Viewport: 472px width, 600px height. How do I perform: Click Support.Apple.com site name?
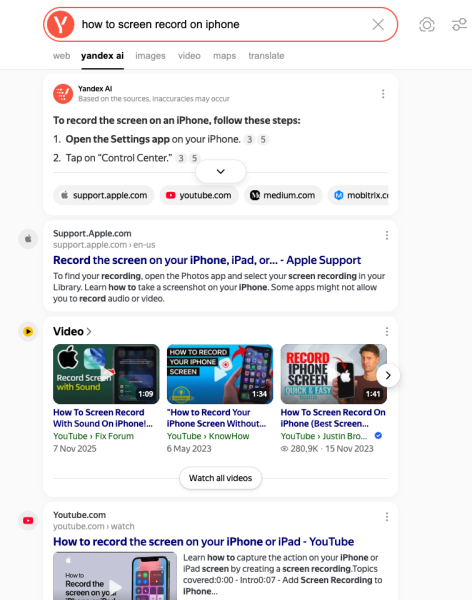(x=92, y=233)
